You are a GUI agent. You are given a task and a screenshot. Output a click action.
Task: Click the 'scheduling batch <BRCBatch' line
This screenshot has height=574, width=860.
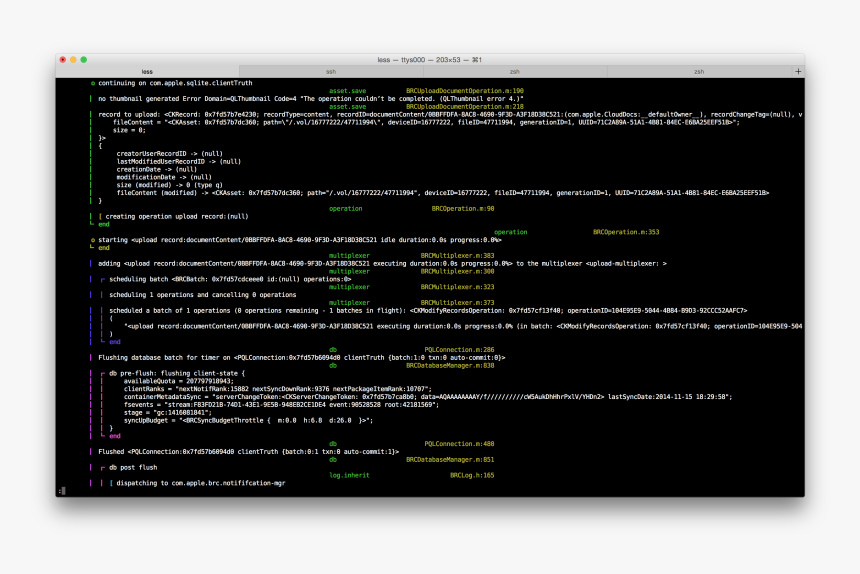pyautogui.click(x=230, y=280)
